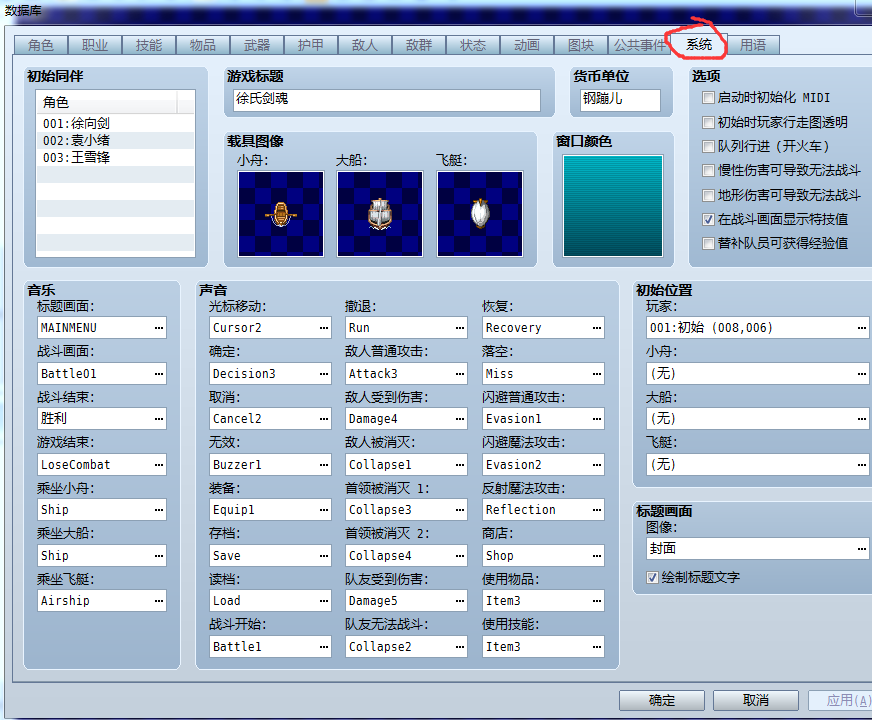The width and height of the screenshot is (872, 720).
Task: Open the 用语 tab
Action: pos(753,45)
